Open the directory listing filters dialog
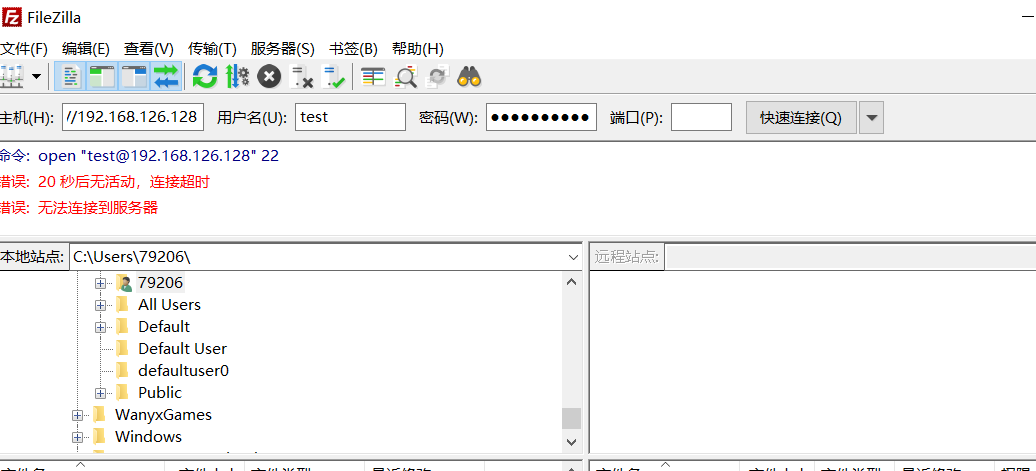 pos(373,77)
